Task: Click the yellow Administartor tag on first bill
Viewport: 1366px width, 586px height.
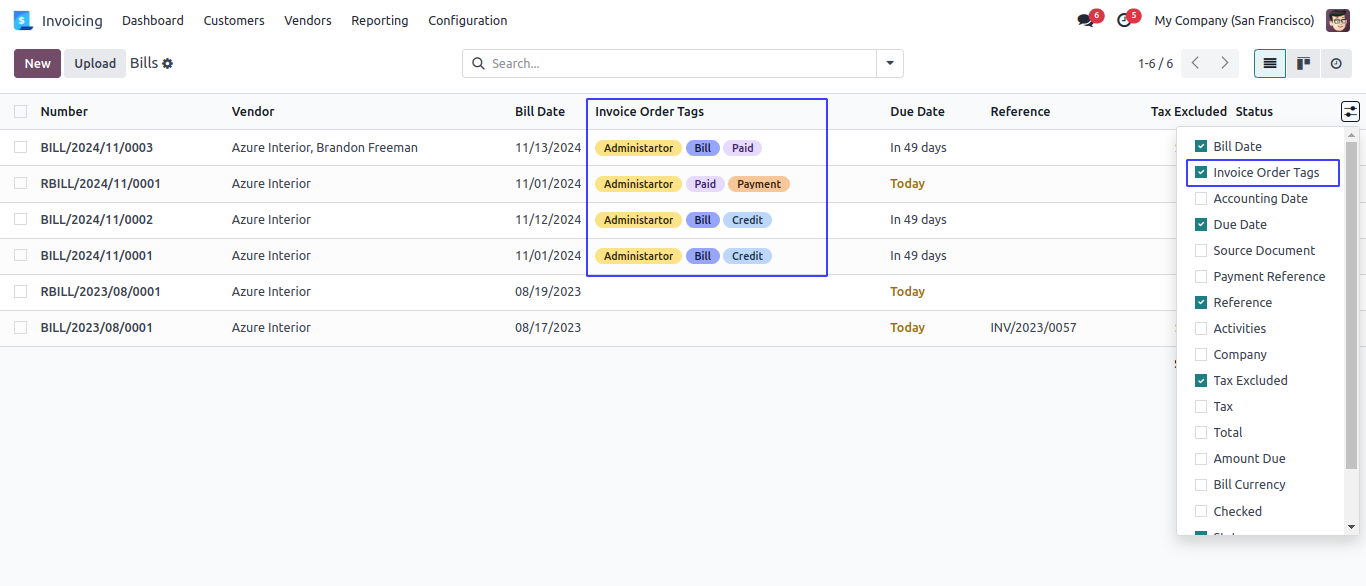Action: 638,148
